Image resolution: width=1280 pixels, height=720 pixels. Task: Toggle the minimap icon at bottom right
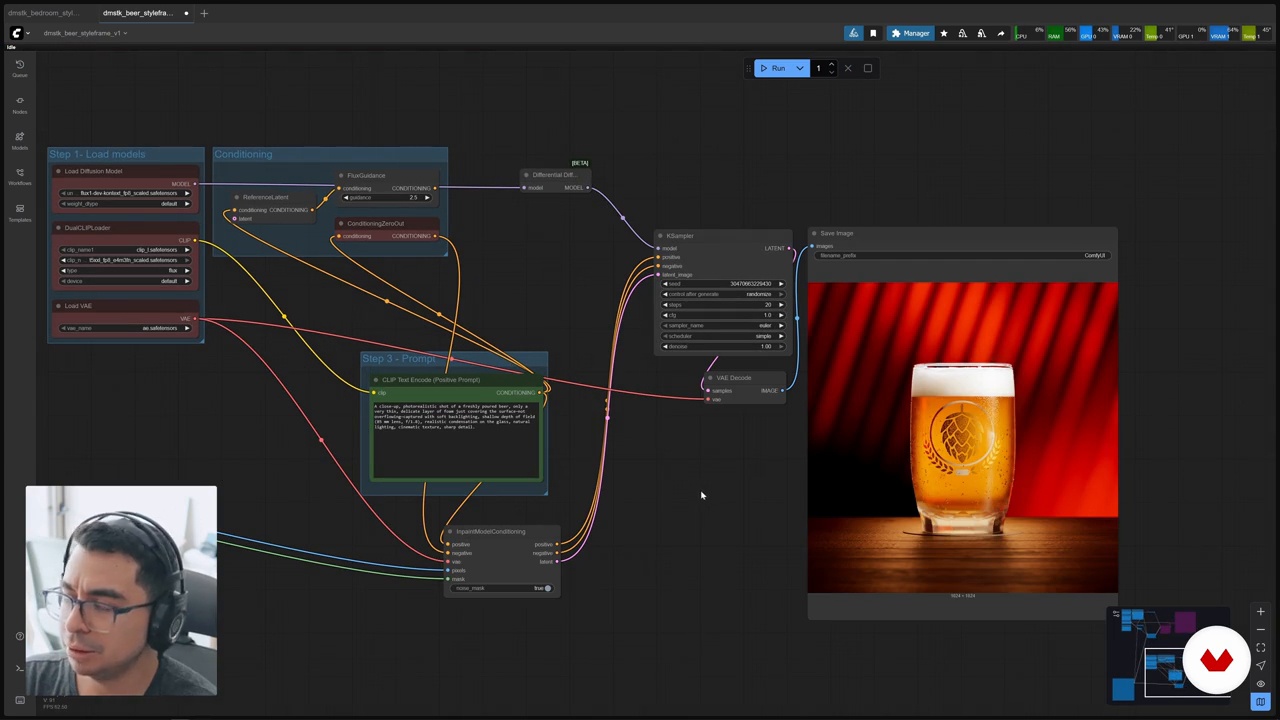(x=1260, y=702)
